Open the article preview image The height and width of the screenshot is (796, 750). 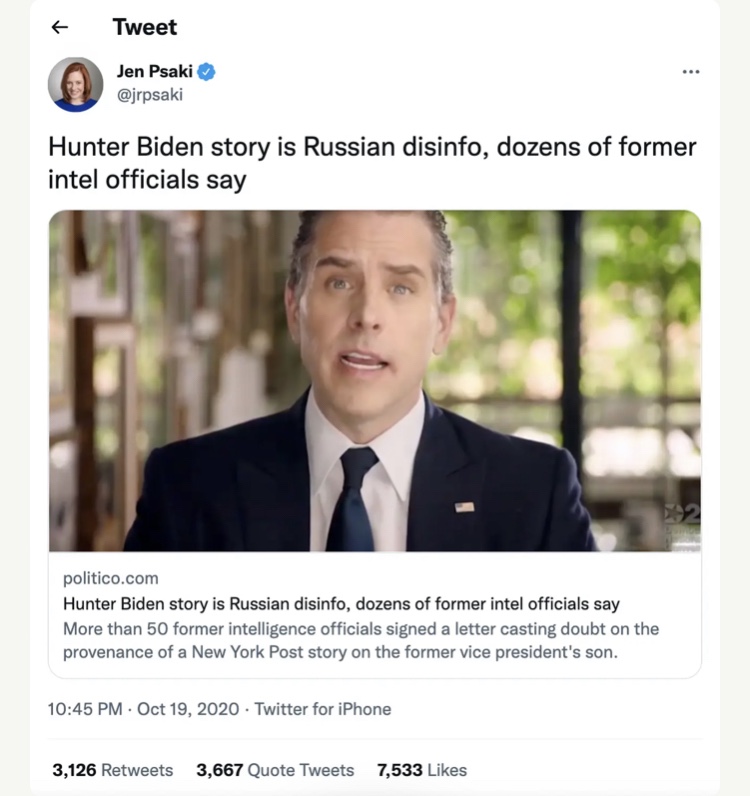374,380
